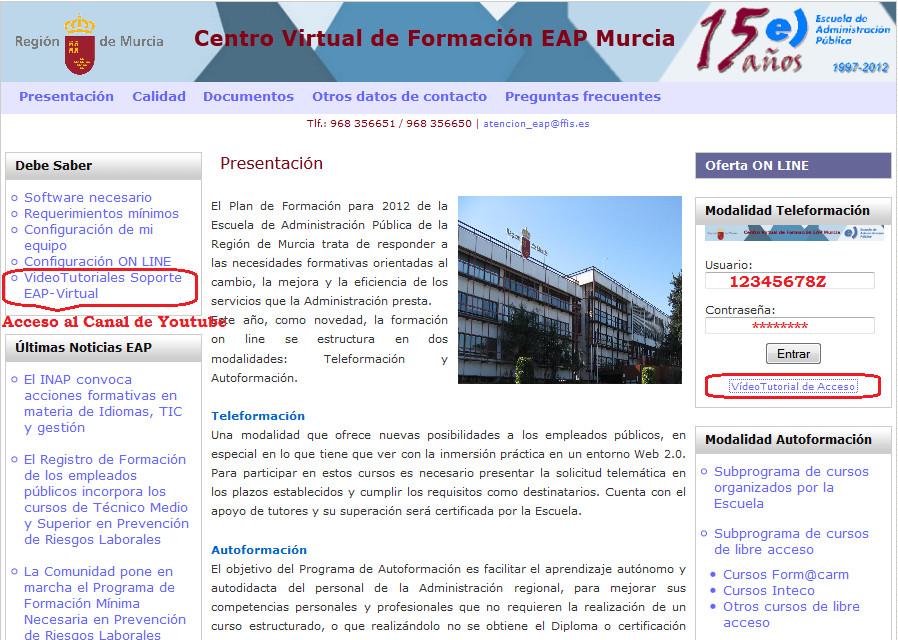This screenshot has height=640, width=898.
Task: Go to the Documentos menu item
Action: tap(249, 97)
